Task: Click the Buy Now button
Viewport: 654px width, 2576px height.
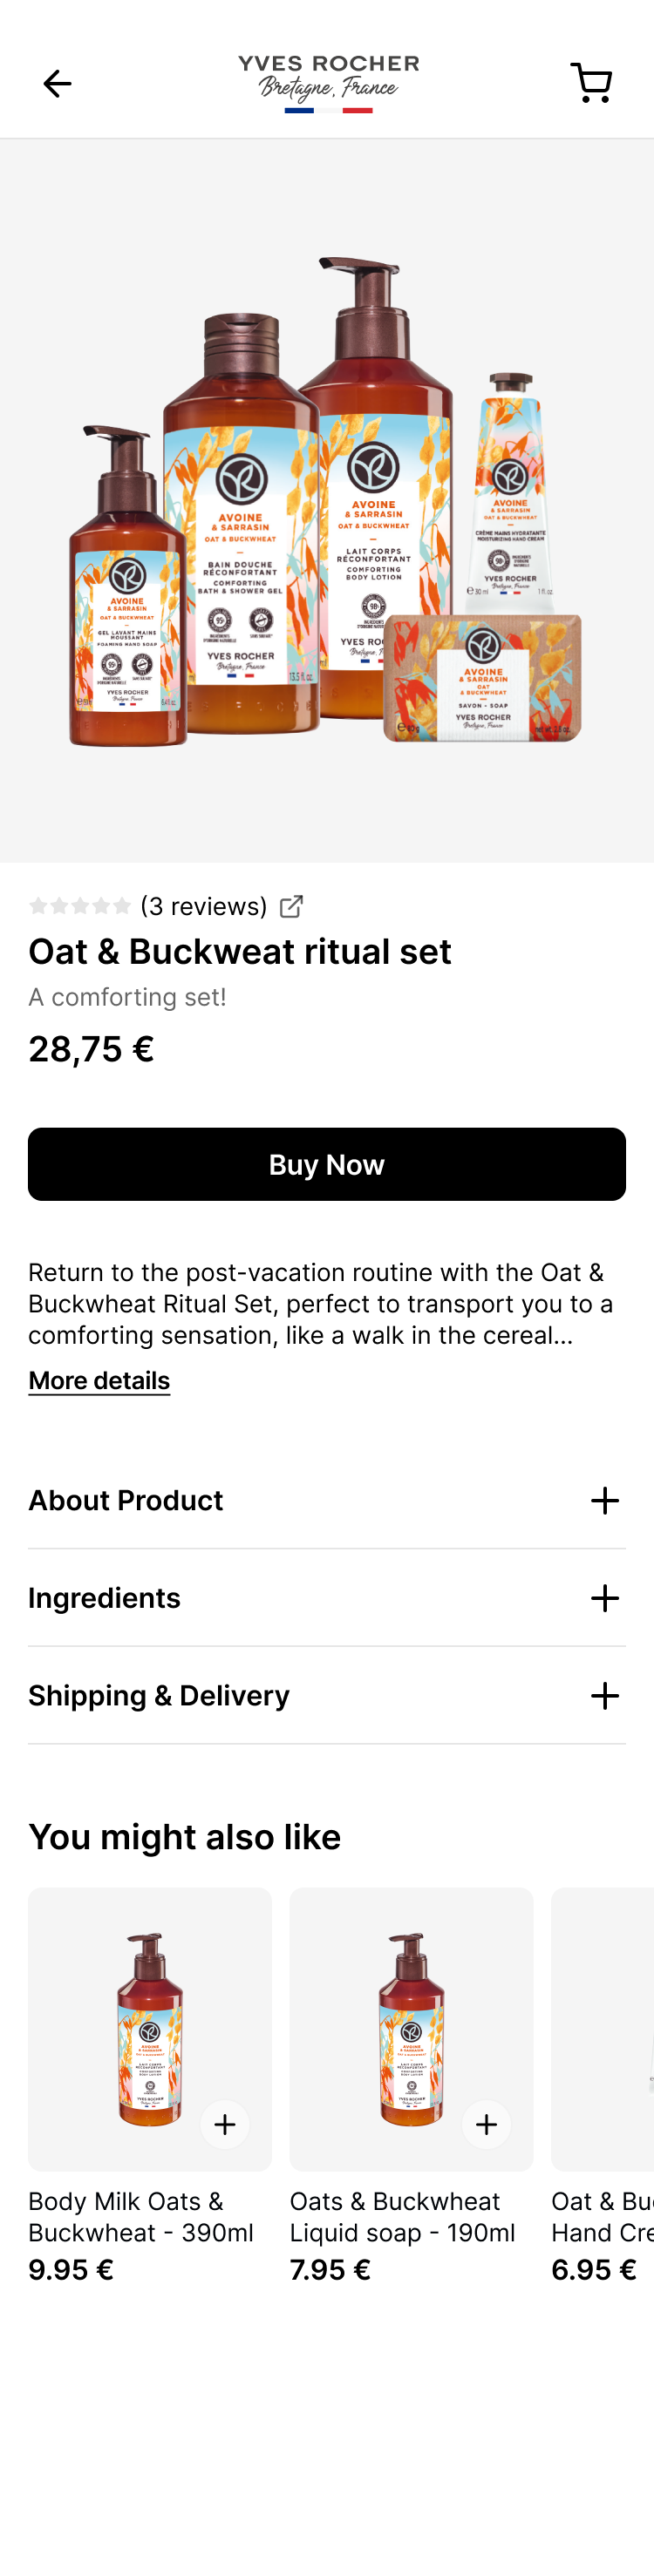Action: [327, 1164]
